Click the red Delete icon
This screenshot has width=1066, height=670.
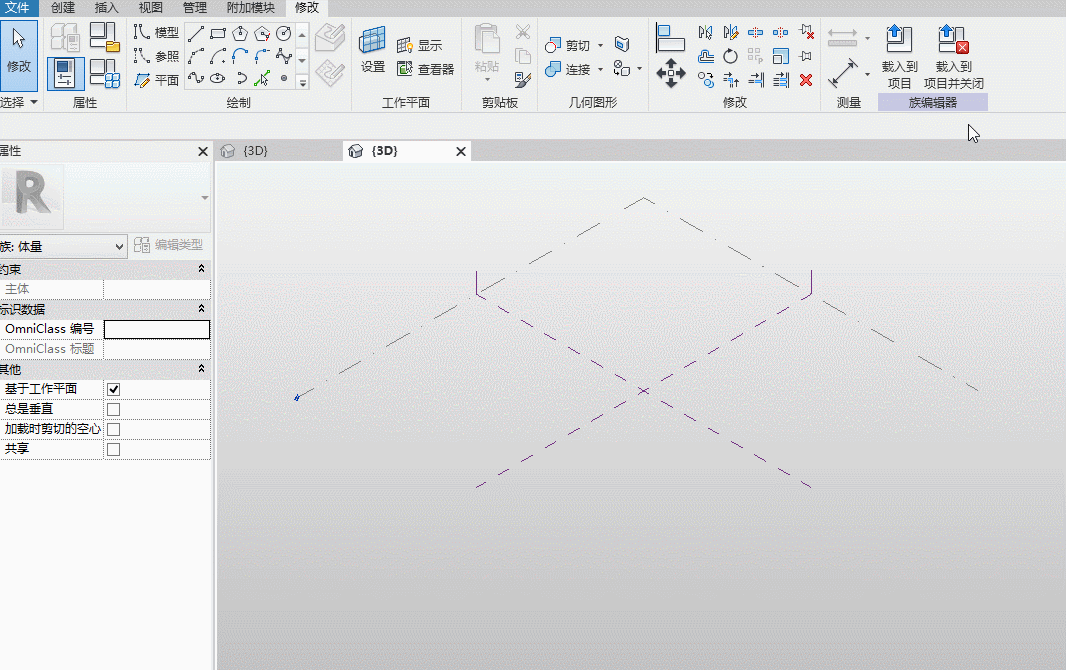[806, 80]
